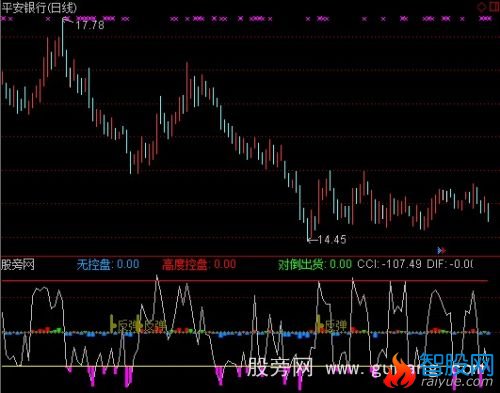Click the 对倒出货 indicator value label
500x393 pixels.
(x=315, y=264)
